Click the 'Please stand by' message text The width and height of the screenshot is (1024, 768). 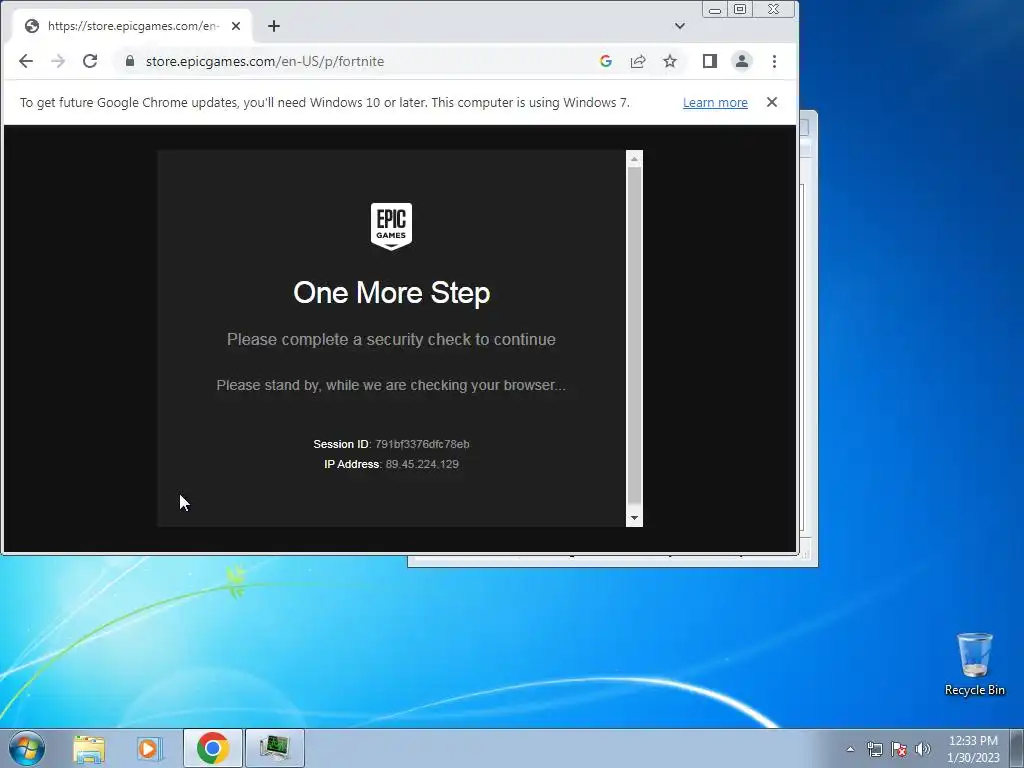391,385
